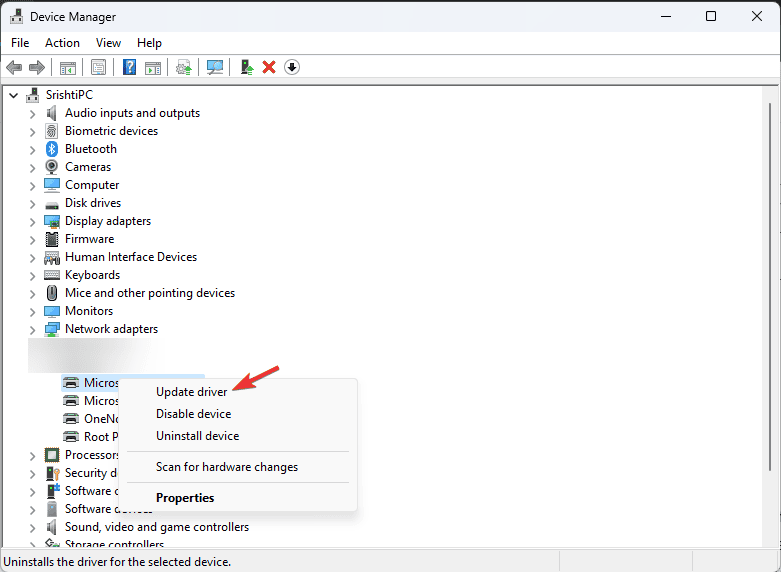Select the Computer category label
781x572 pixels.
pyautogui.click(x=92, y=185)
